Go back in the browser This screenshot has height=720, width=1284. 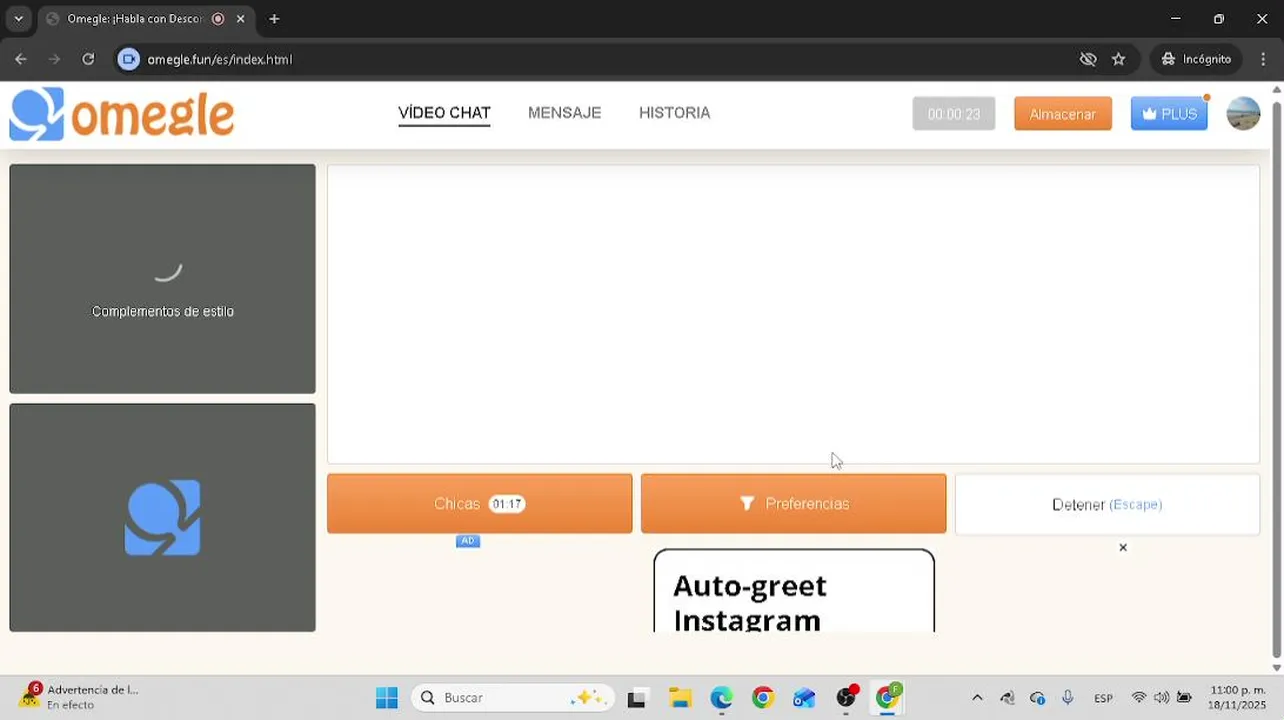21,59
